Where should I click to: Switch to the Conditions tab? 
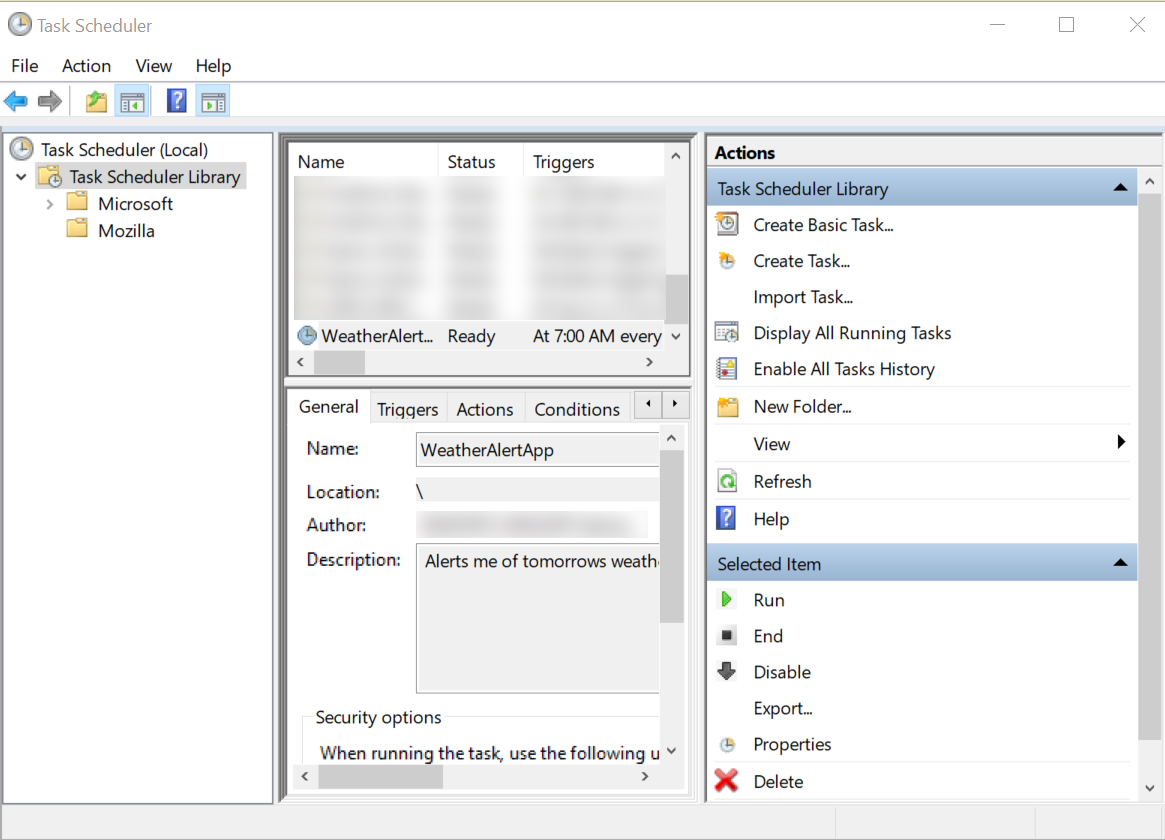tap(577, 409)
